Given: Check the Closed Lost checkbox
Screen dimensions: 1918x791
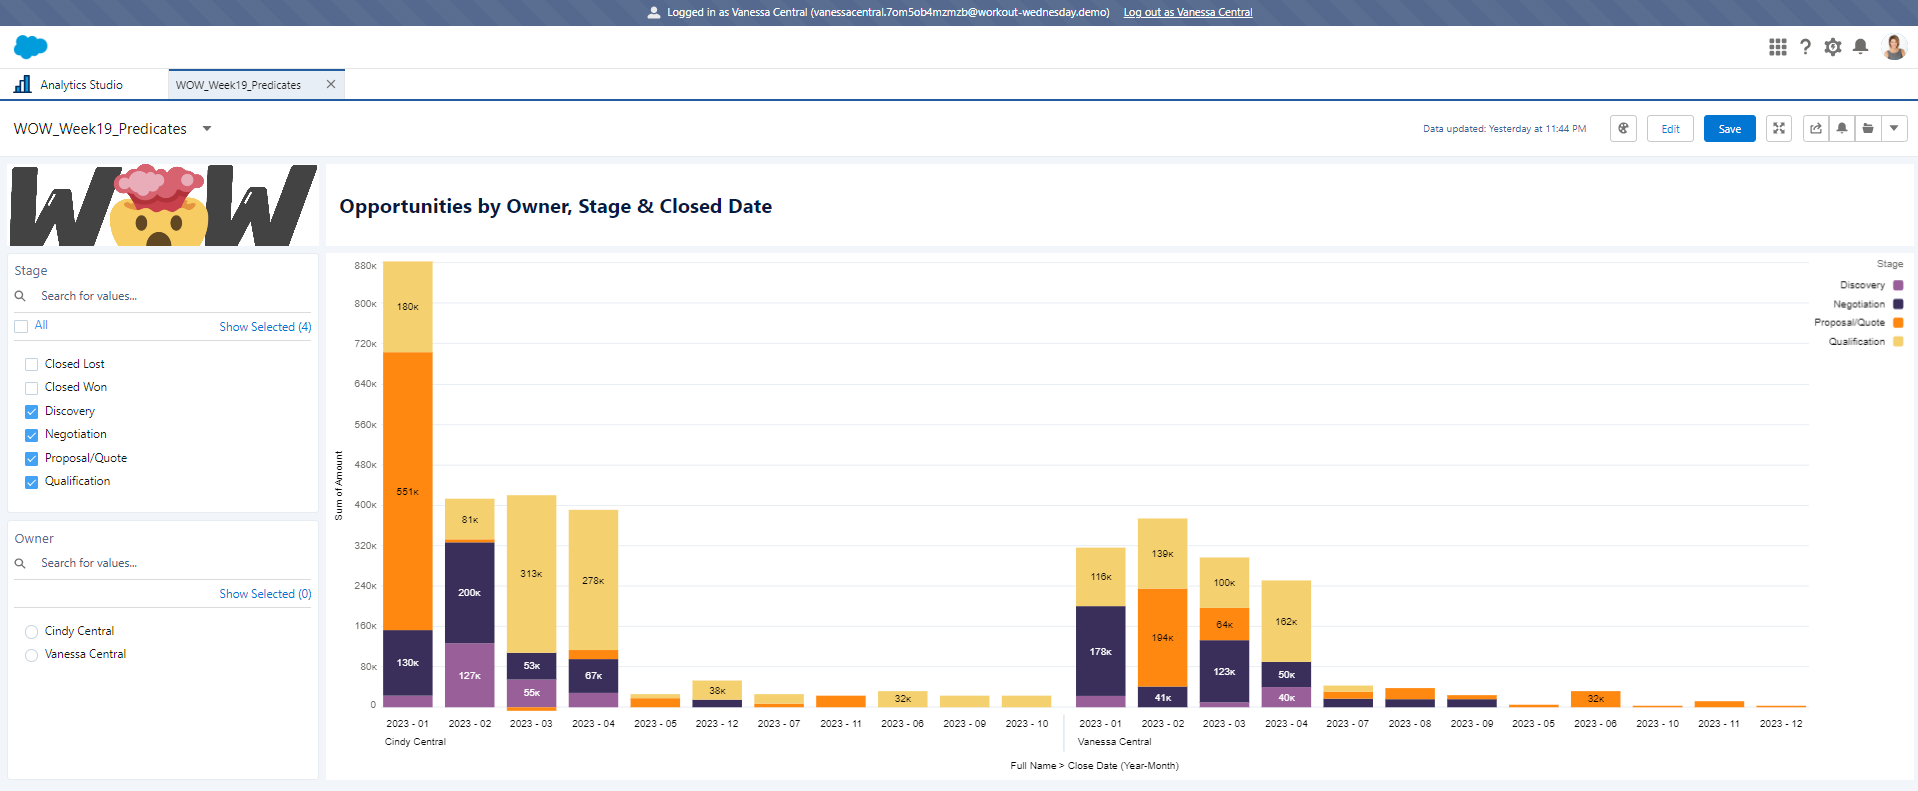Looking at the screenshot, I should [32, 364].
